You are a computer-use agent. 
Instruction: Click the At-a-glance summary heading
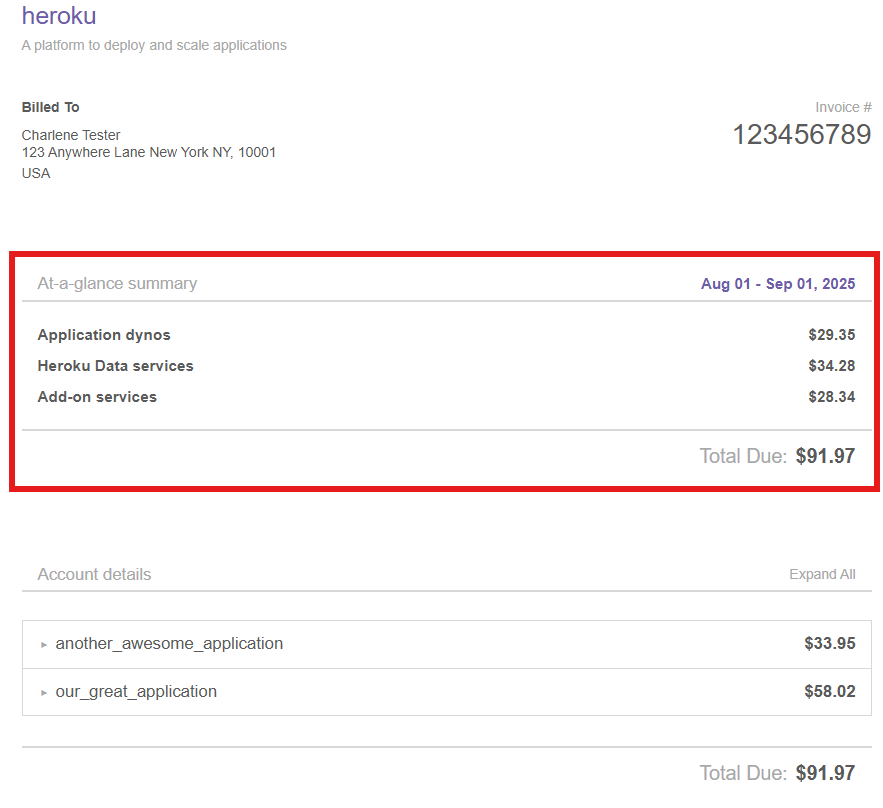[x=117, y=284]
